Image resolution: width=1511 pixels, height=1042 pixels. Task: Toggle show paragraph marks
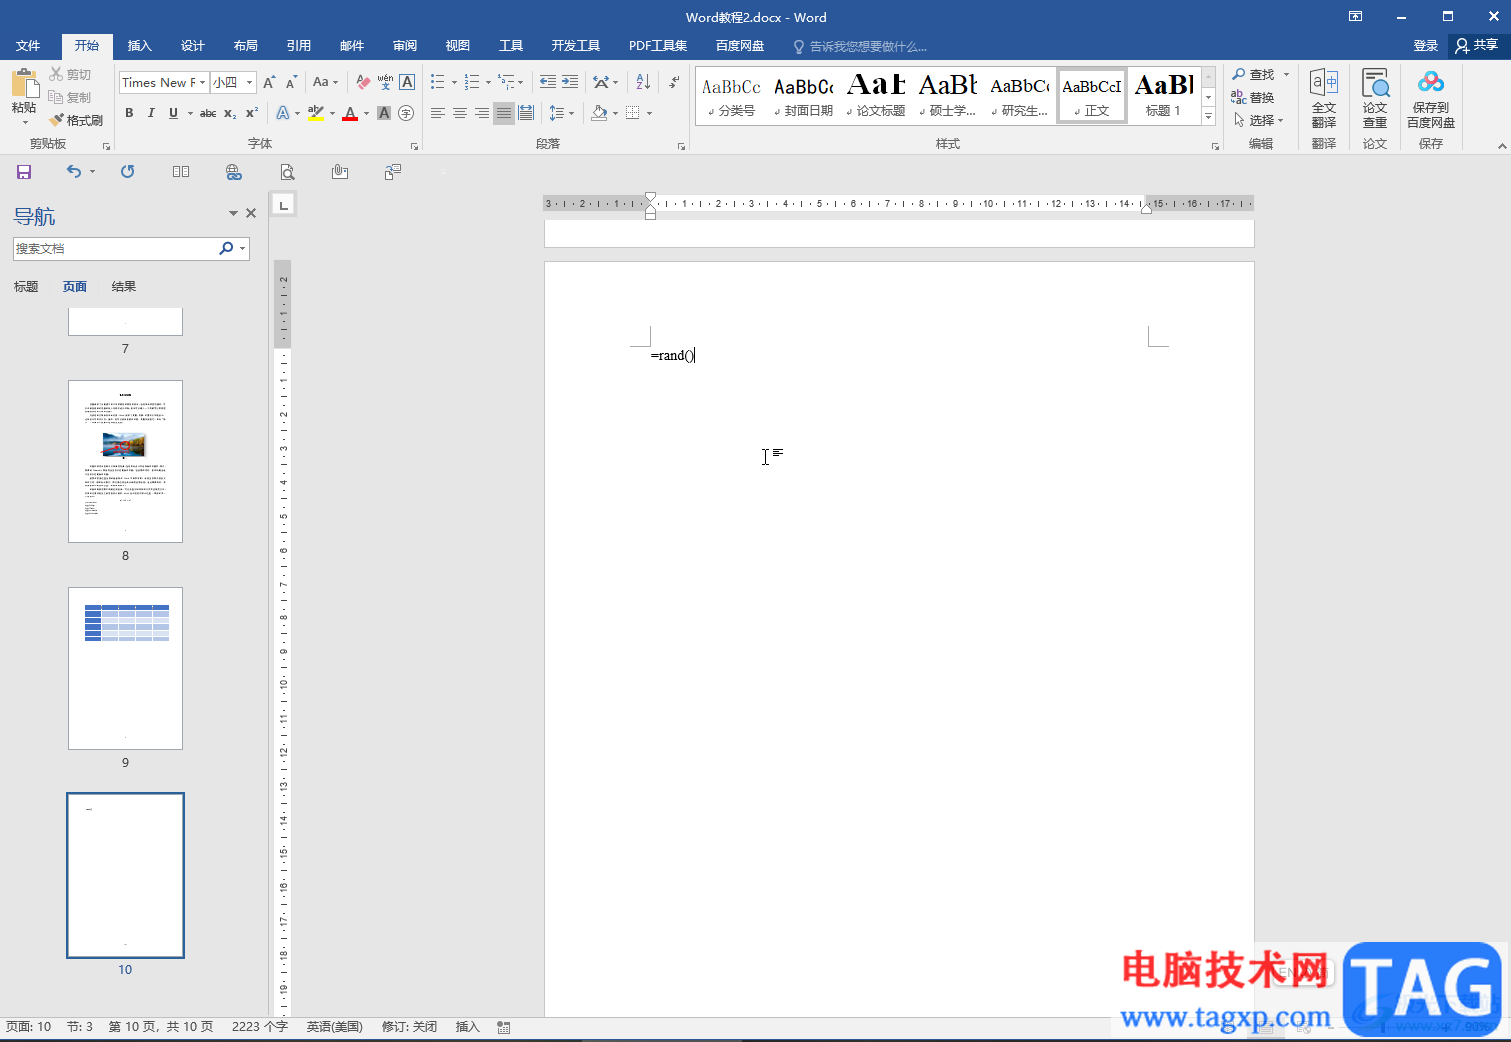tap(675, 82)
